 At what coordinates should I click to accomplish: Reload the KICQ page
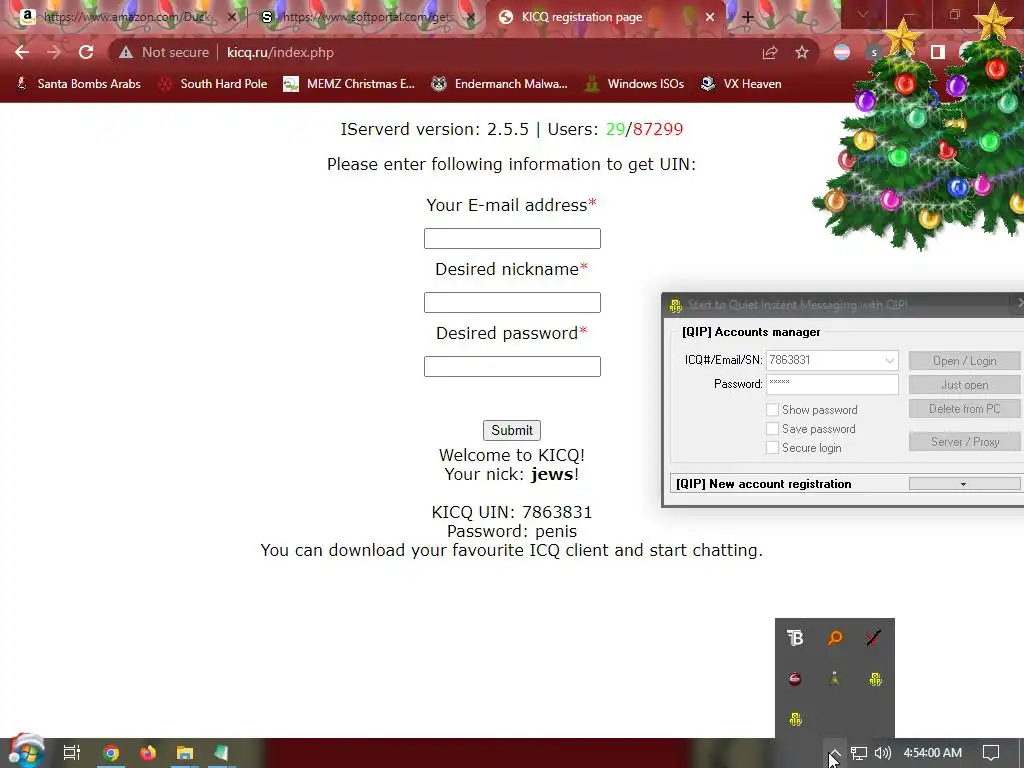tap(86, 52)
